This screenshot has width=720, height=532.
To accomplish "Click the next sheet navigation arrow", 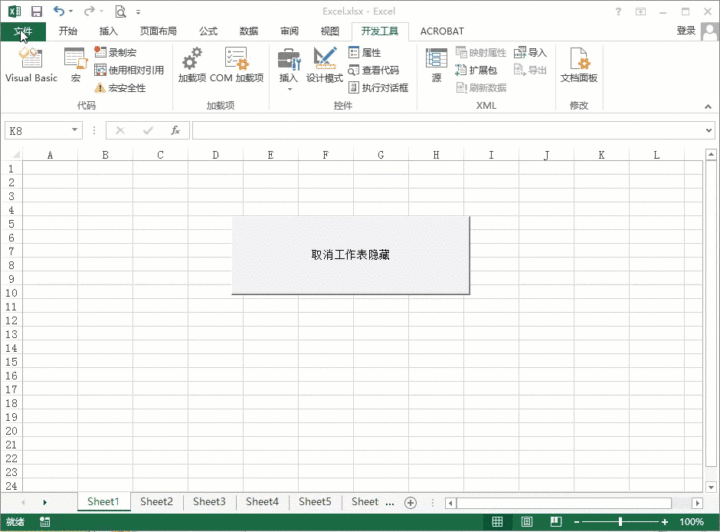I will [x=45, y=503].
